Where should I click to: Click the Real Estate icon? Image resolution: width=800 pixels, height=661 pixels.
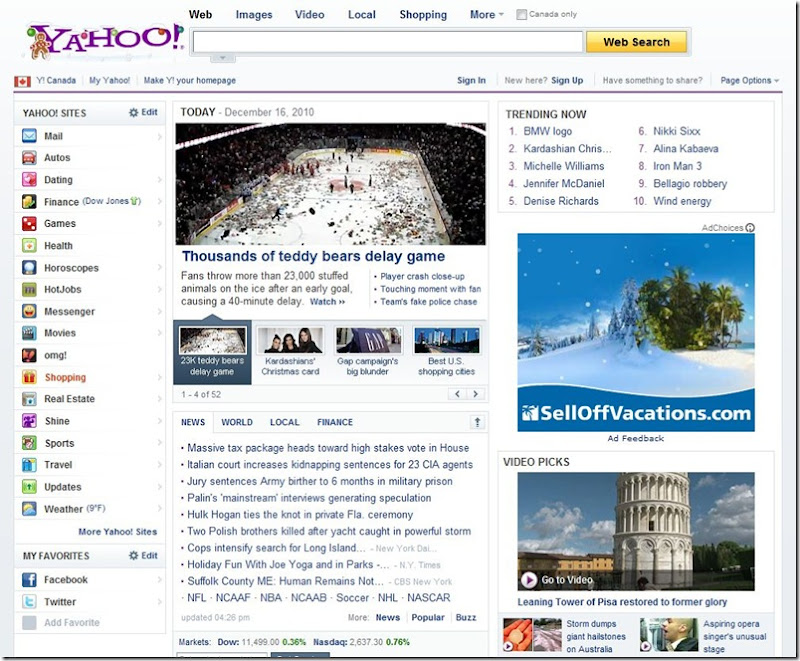[x=29, y=399]
